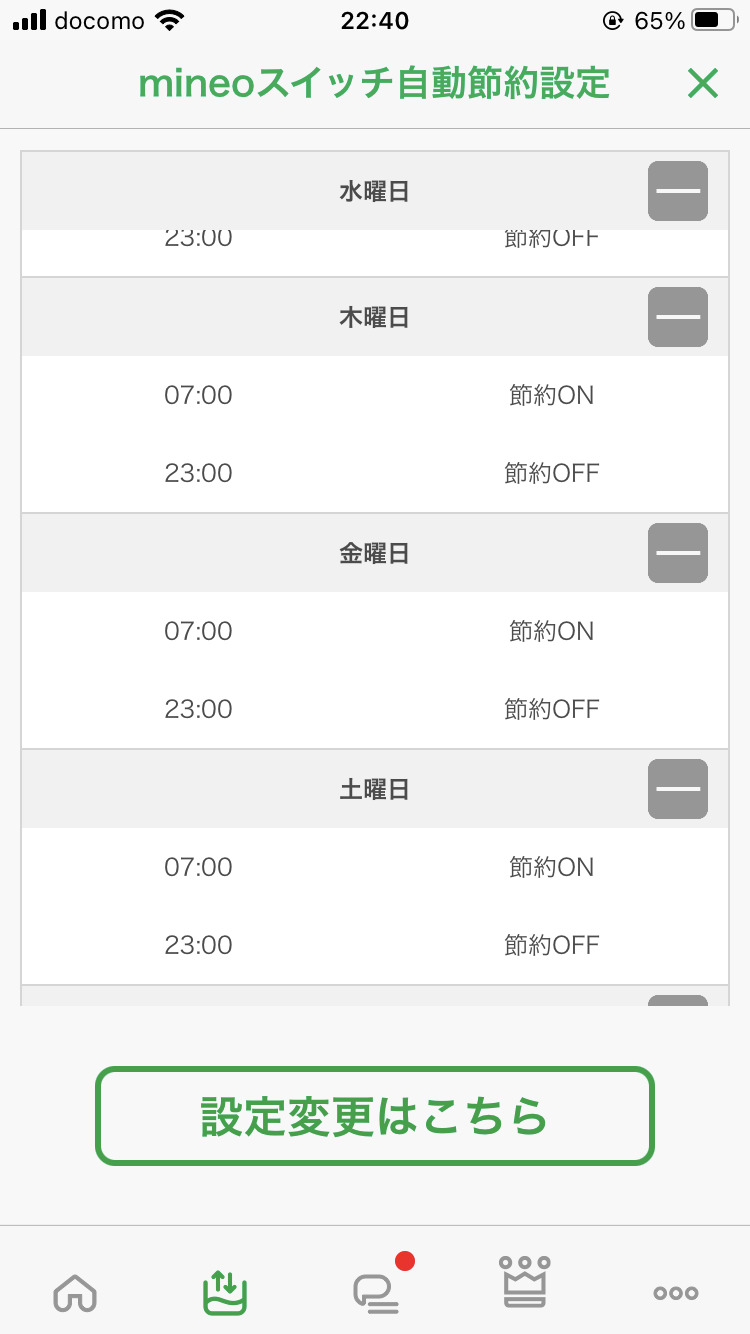Open the three-dot more menu icon
This screenshot has width=750, height=1334.
coord(676,1292)
